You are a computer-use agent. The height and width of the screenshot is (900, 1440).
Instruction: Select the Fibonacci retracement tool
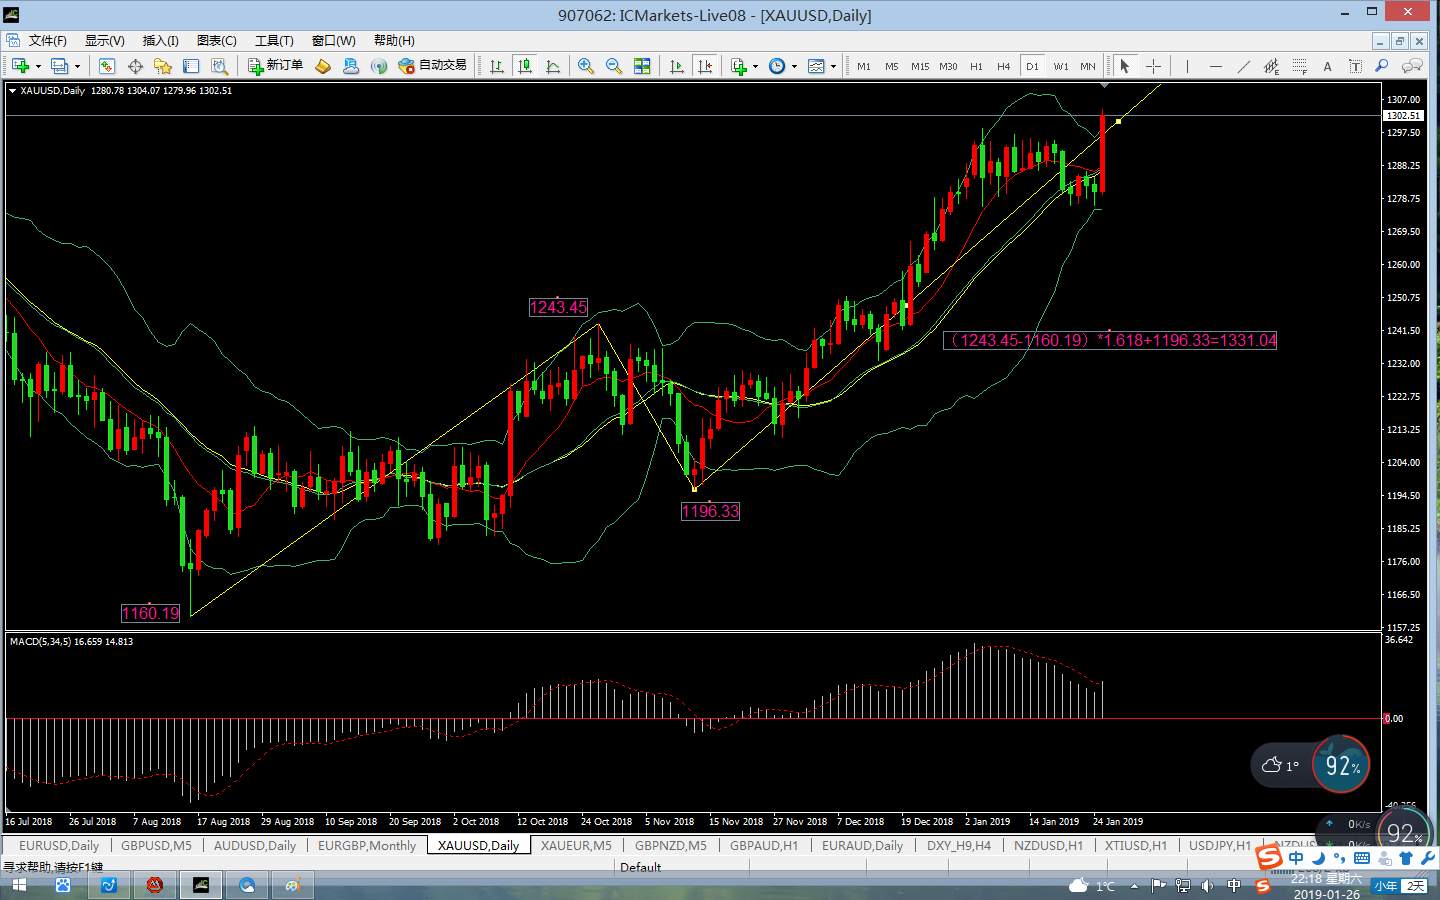pos(1299,66)
